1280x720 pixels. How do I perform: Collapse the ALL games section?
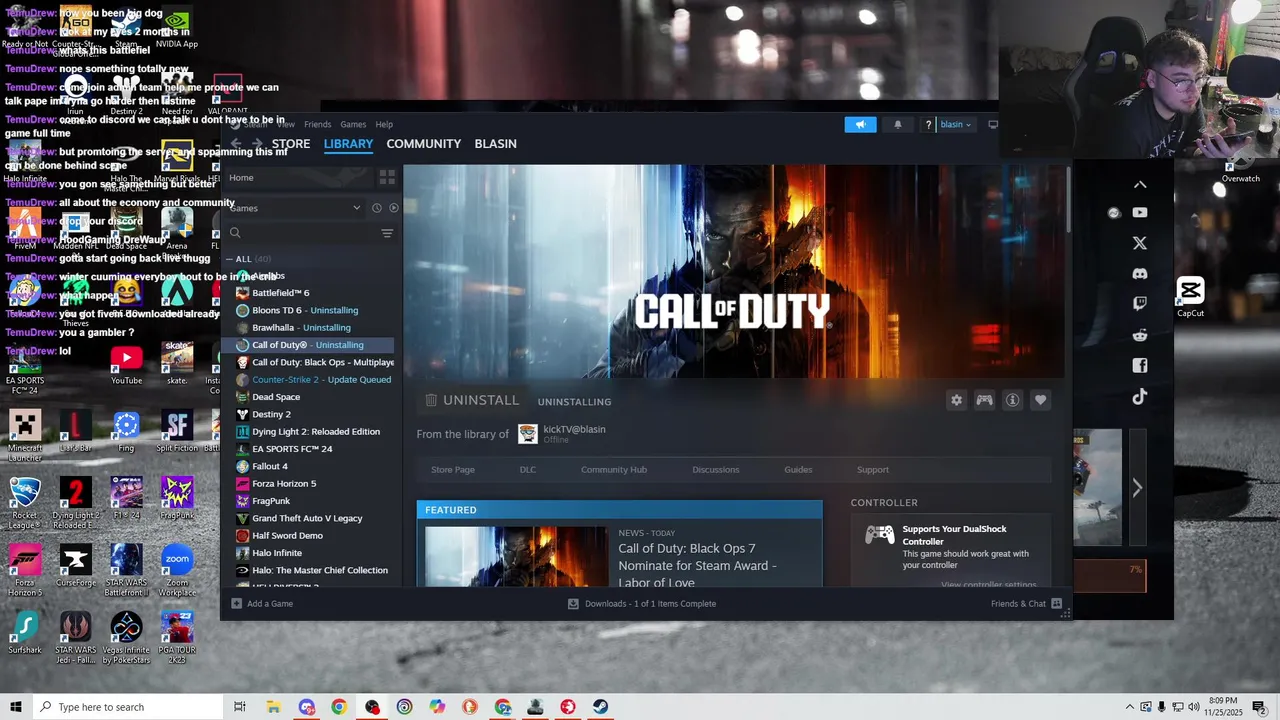[229, 259]
